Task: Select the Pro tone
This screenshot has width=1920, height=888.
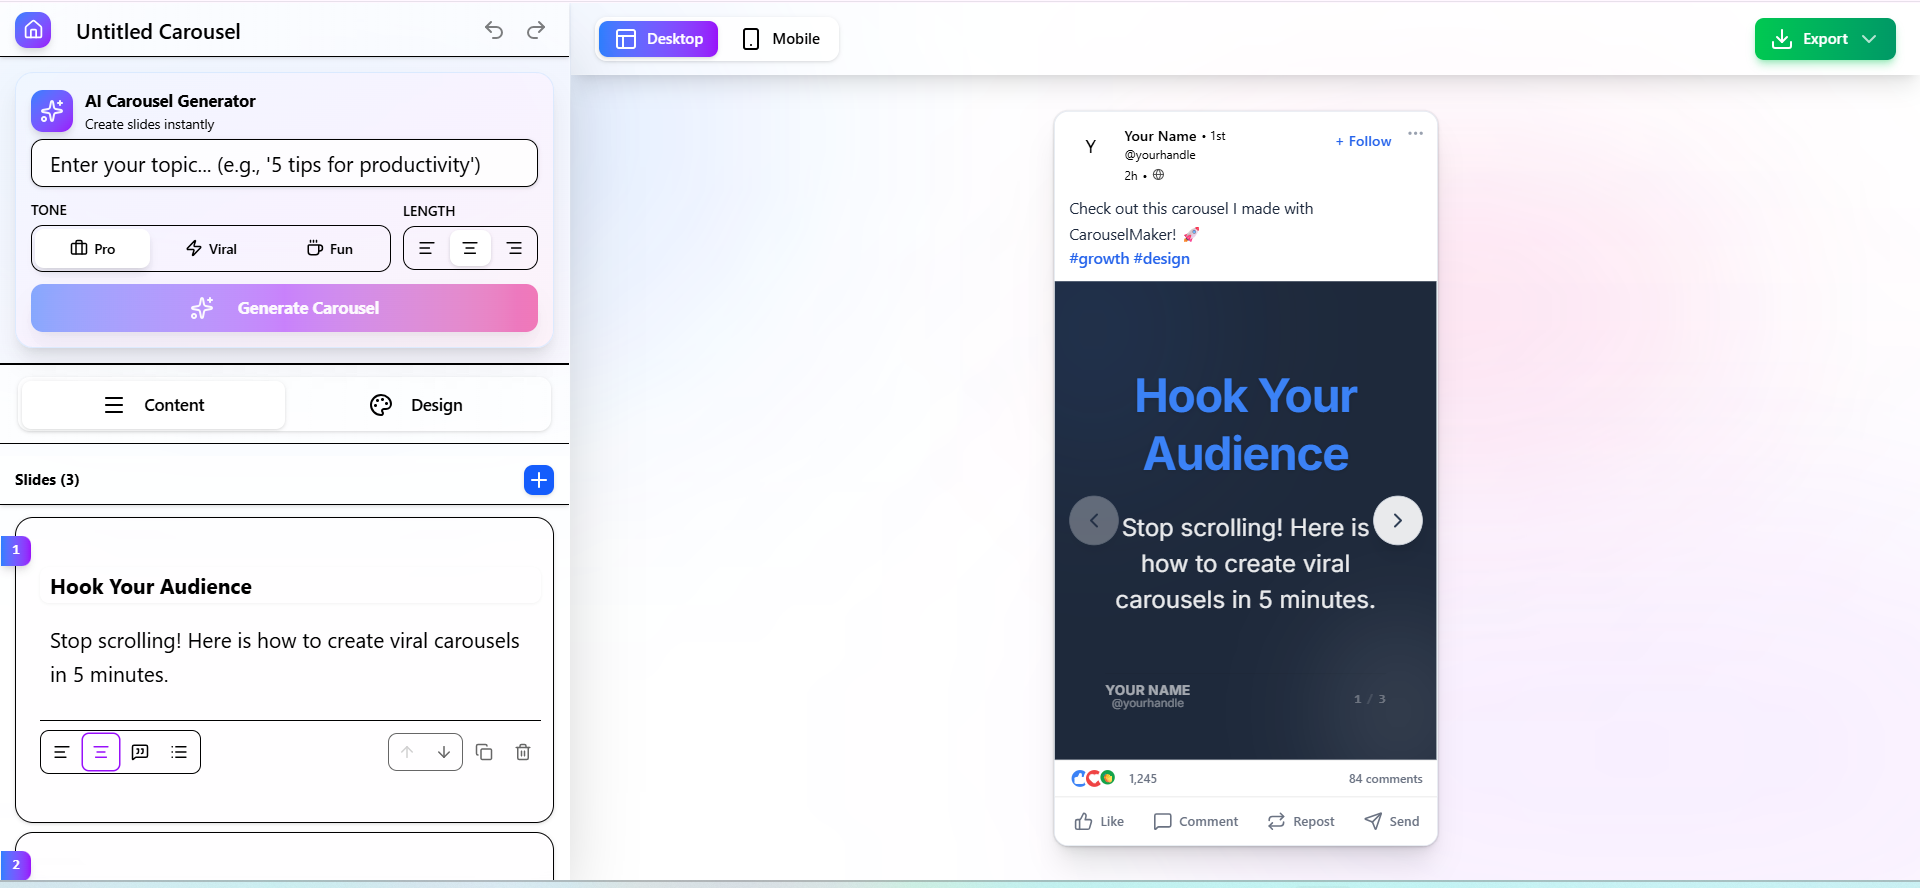Action: pyautogui.click(x=92, y=249)
